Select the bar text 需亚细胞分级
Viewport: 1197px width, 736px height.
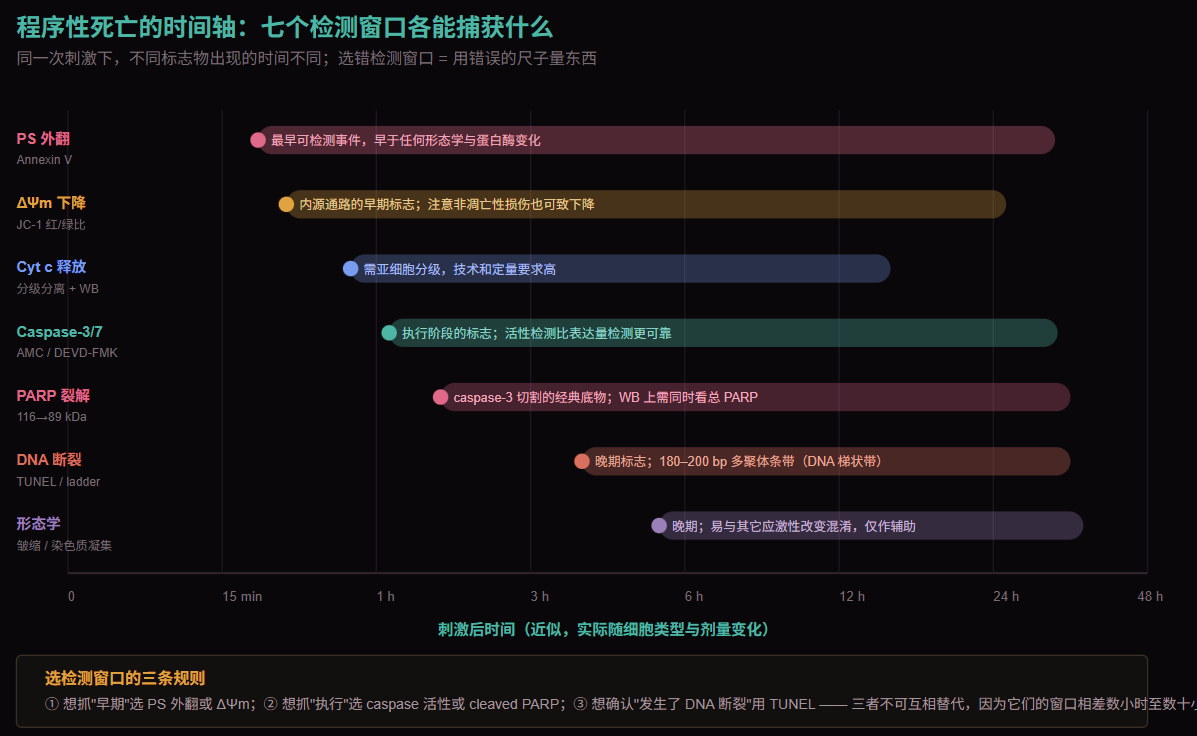point(402,270)
